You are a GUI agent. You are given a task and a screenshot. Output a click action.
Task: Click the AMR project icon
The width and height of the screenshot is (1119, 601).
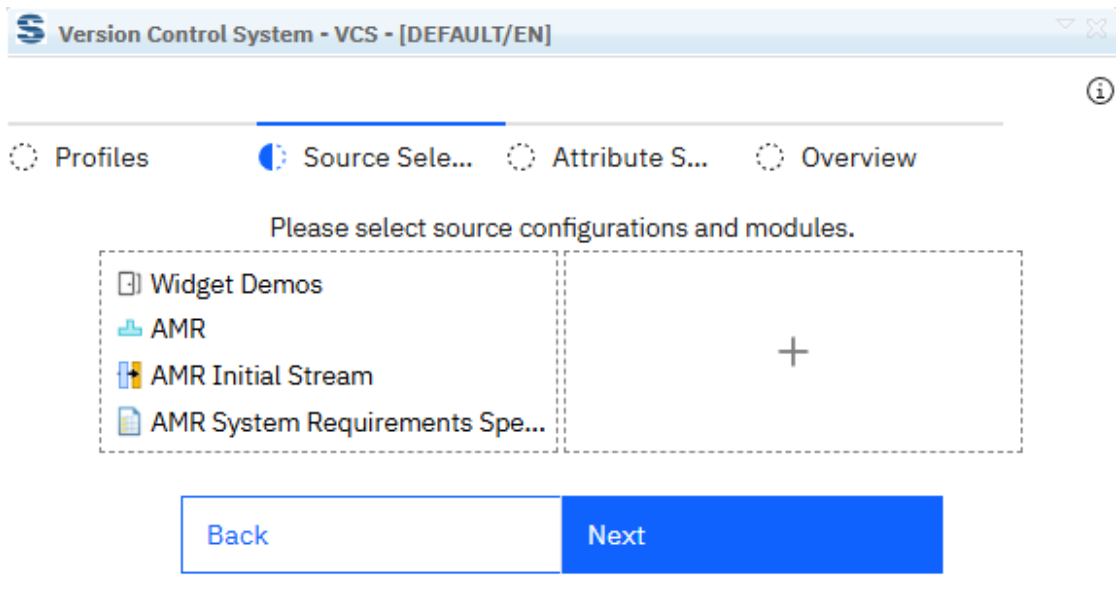[129, 329]
